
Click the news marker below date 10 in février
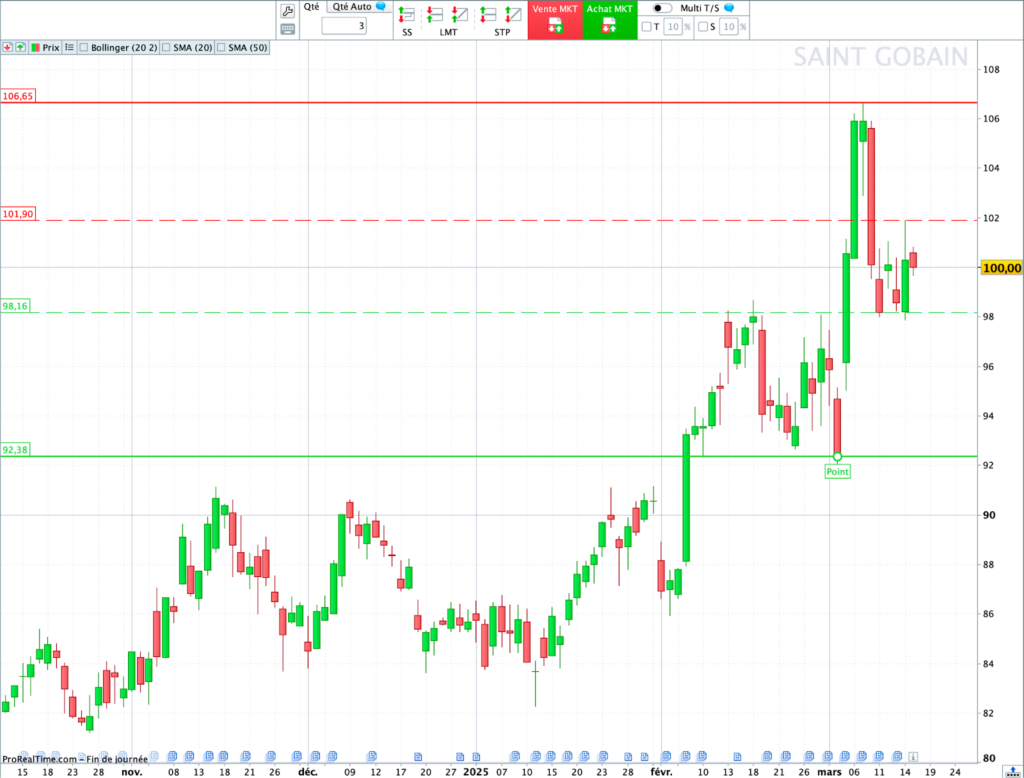(702, 756)
